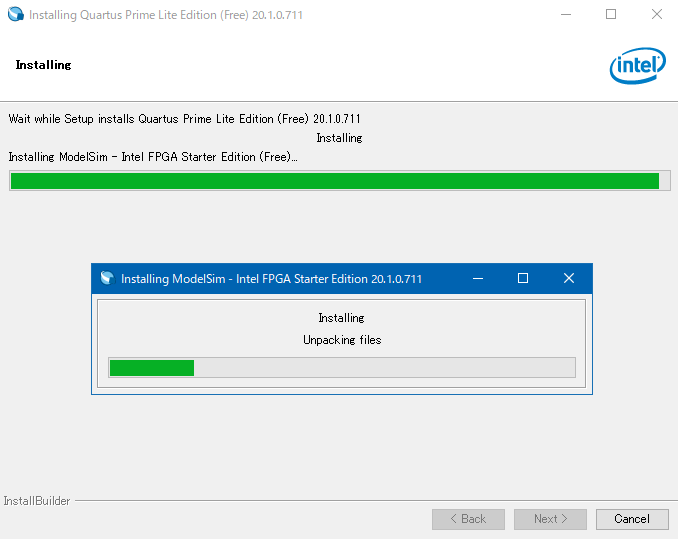The width and height of the screenshot is (678, 539).
Task: Click the Quartus Prime installer title bar icon
Action: click(x=15, y=15)
